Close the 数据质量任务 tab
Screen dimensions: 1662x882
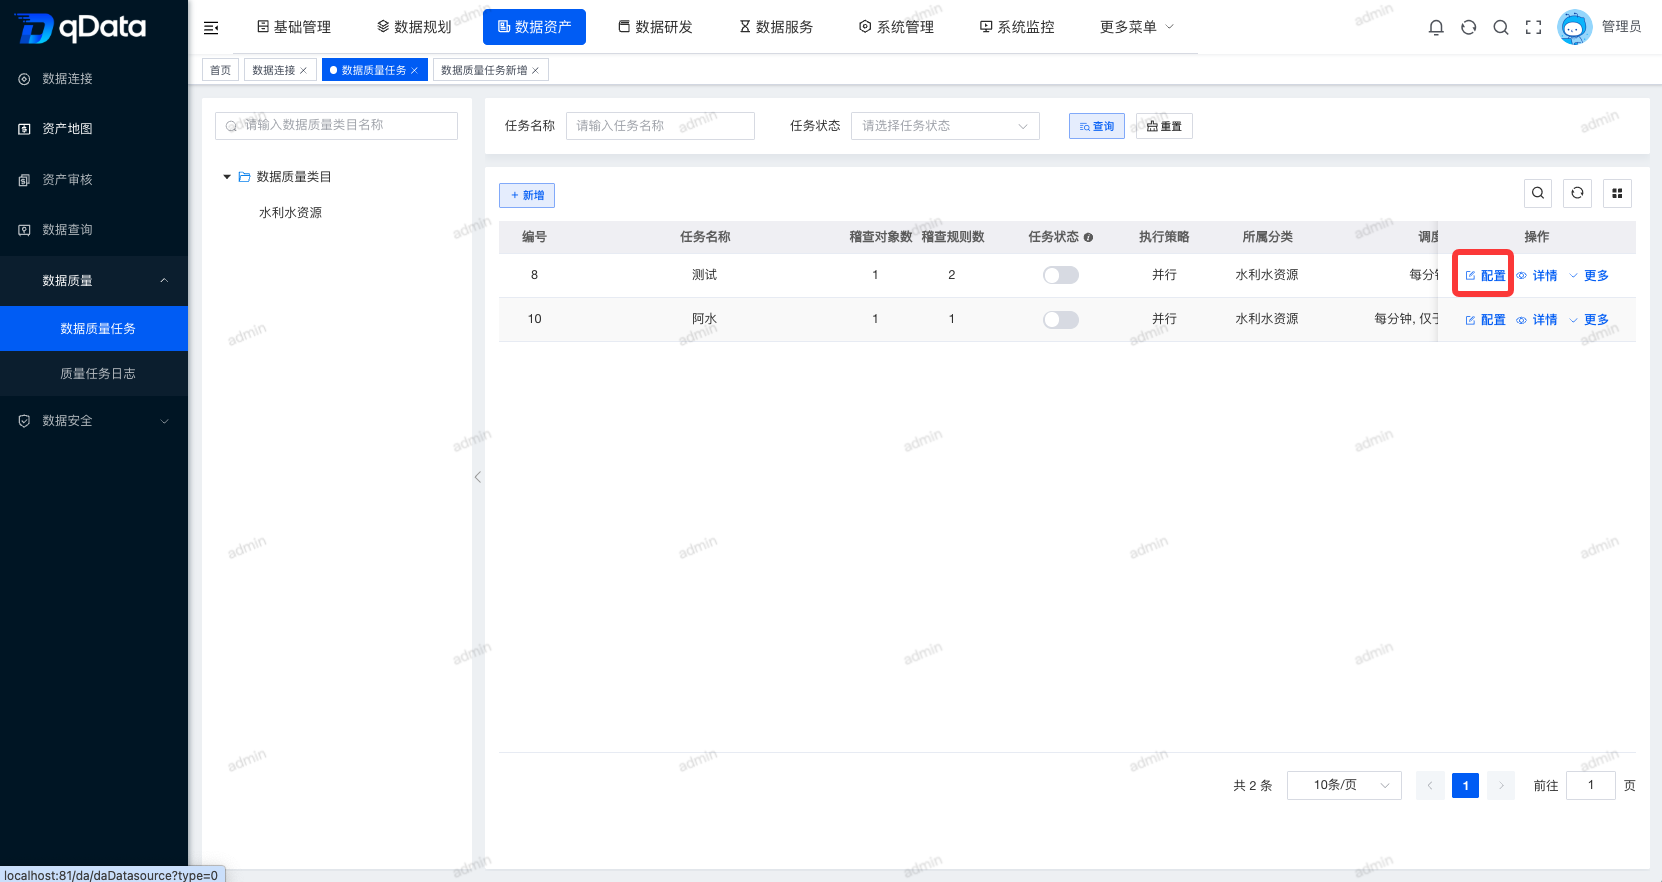tap(414, 70)
